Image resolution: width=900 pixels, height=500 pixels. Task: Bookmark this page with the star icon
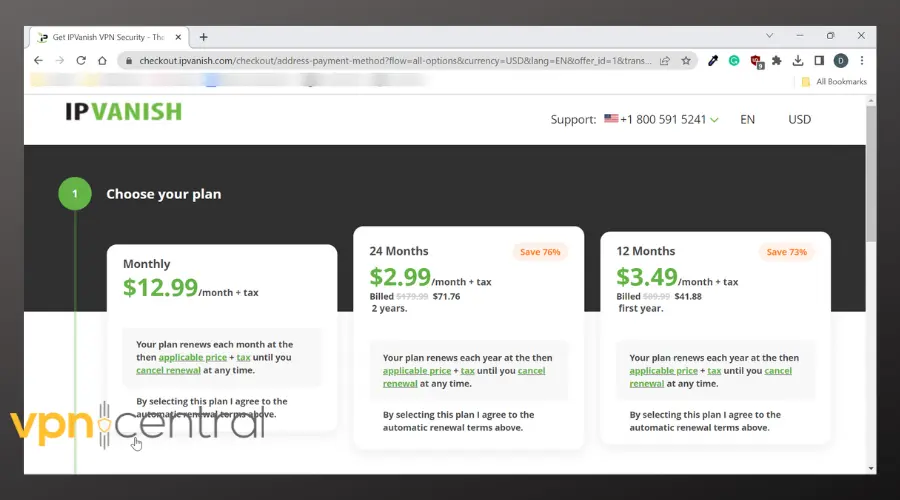click(686, 61)
